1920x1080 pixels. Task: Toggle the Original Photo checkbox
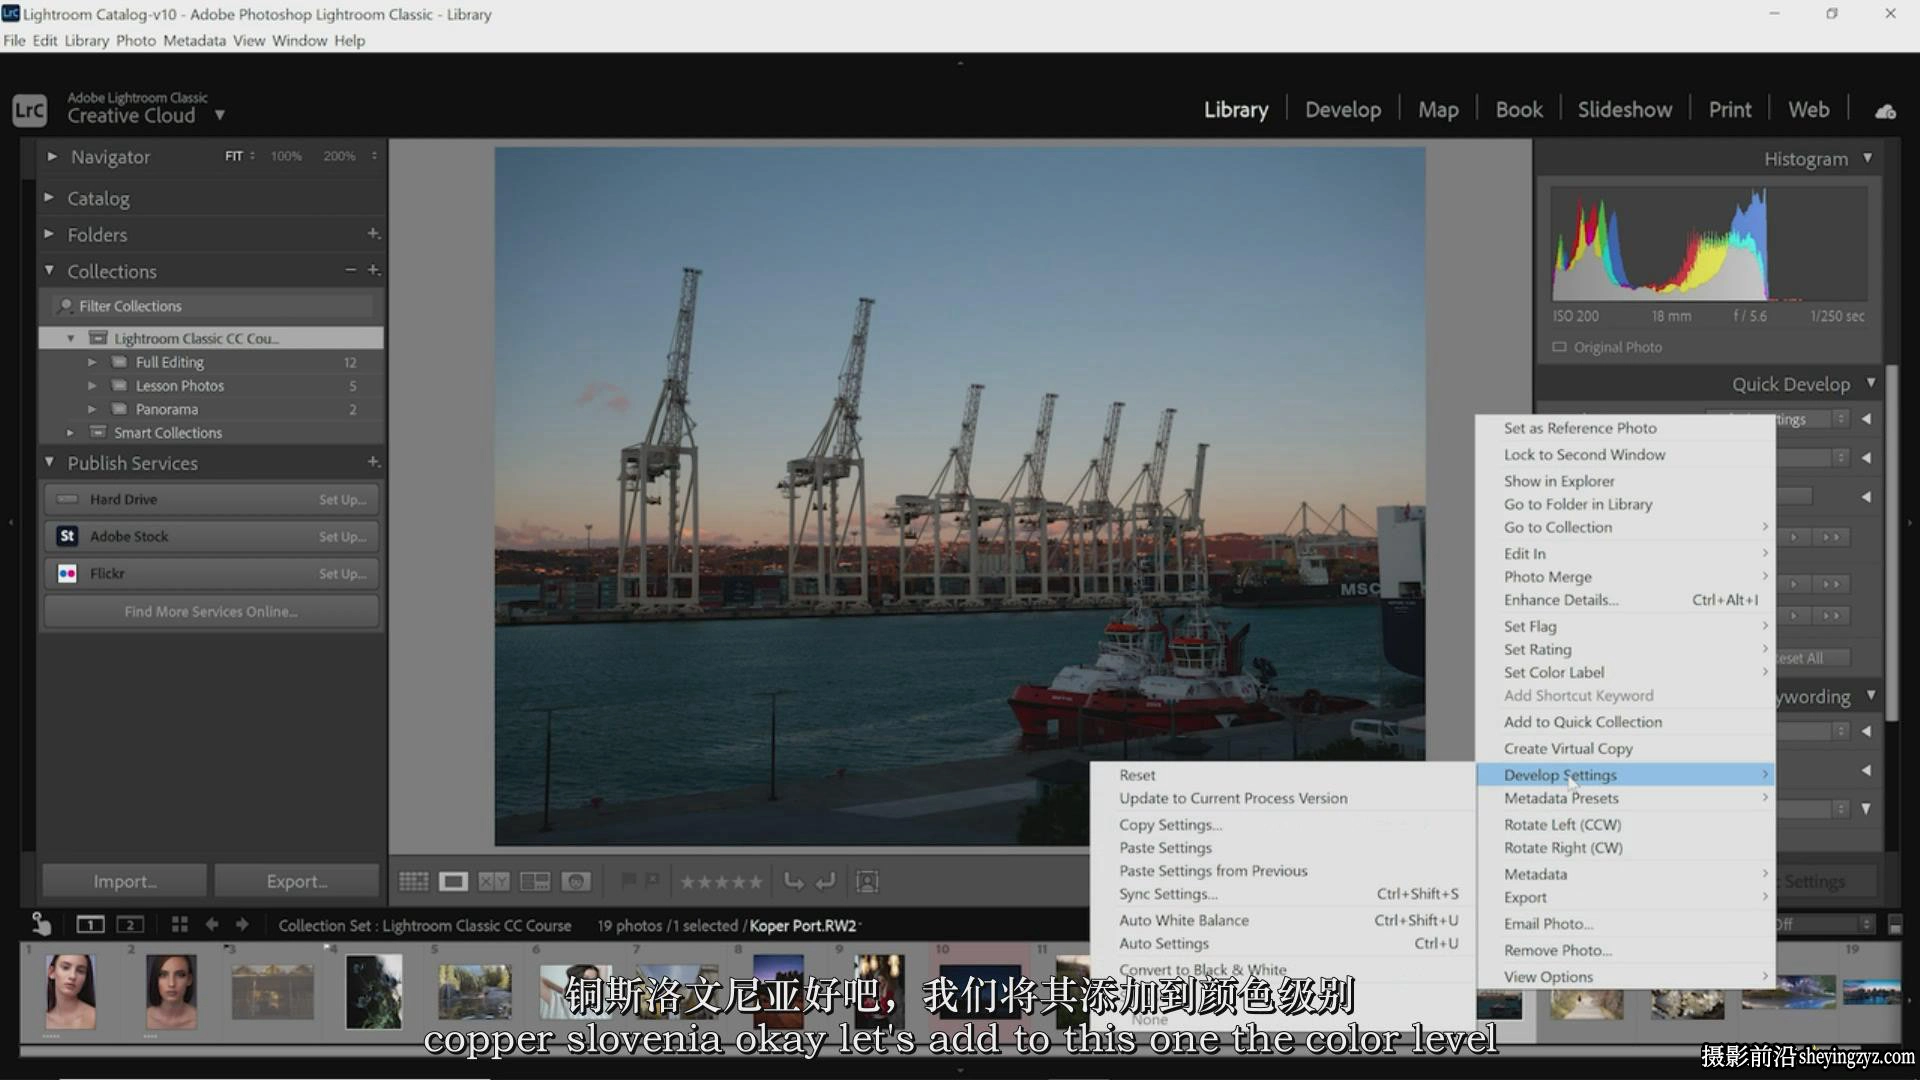[x=1559, y=347]
